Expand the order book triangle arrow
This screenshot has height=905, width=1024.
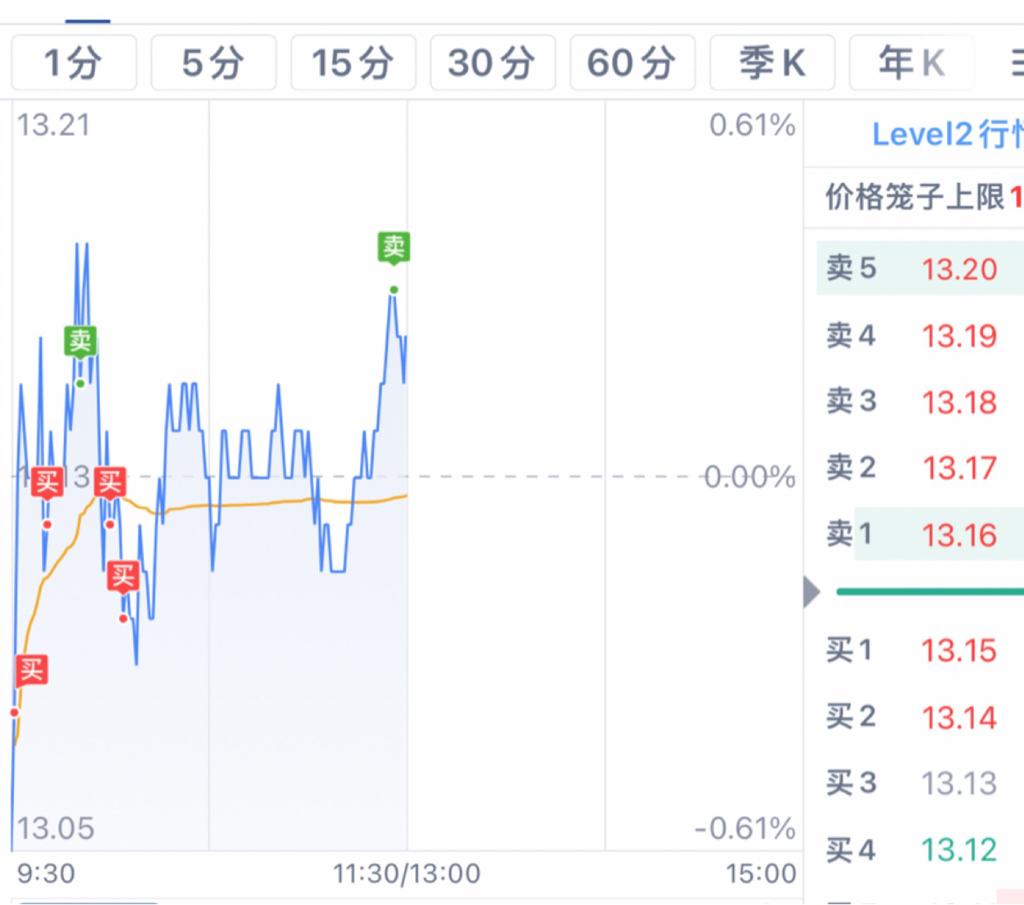[811, 592]
